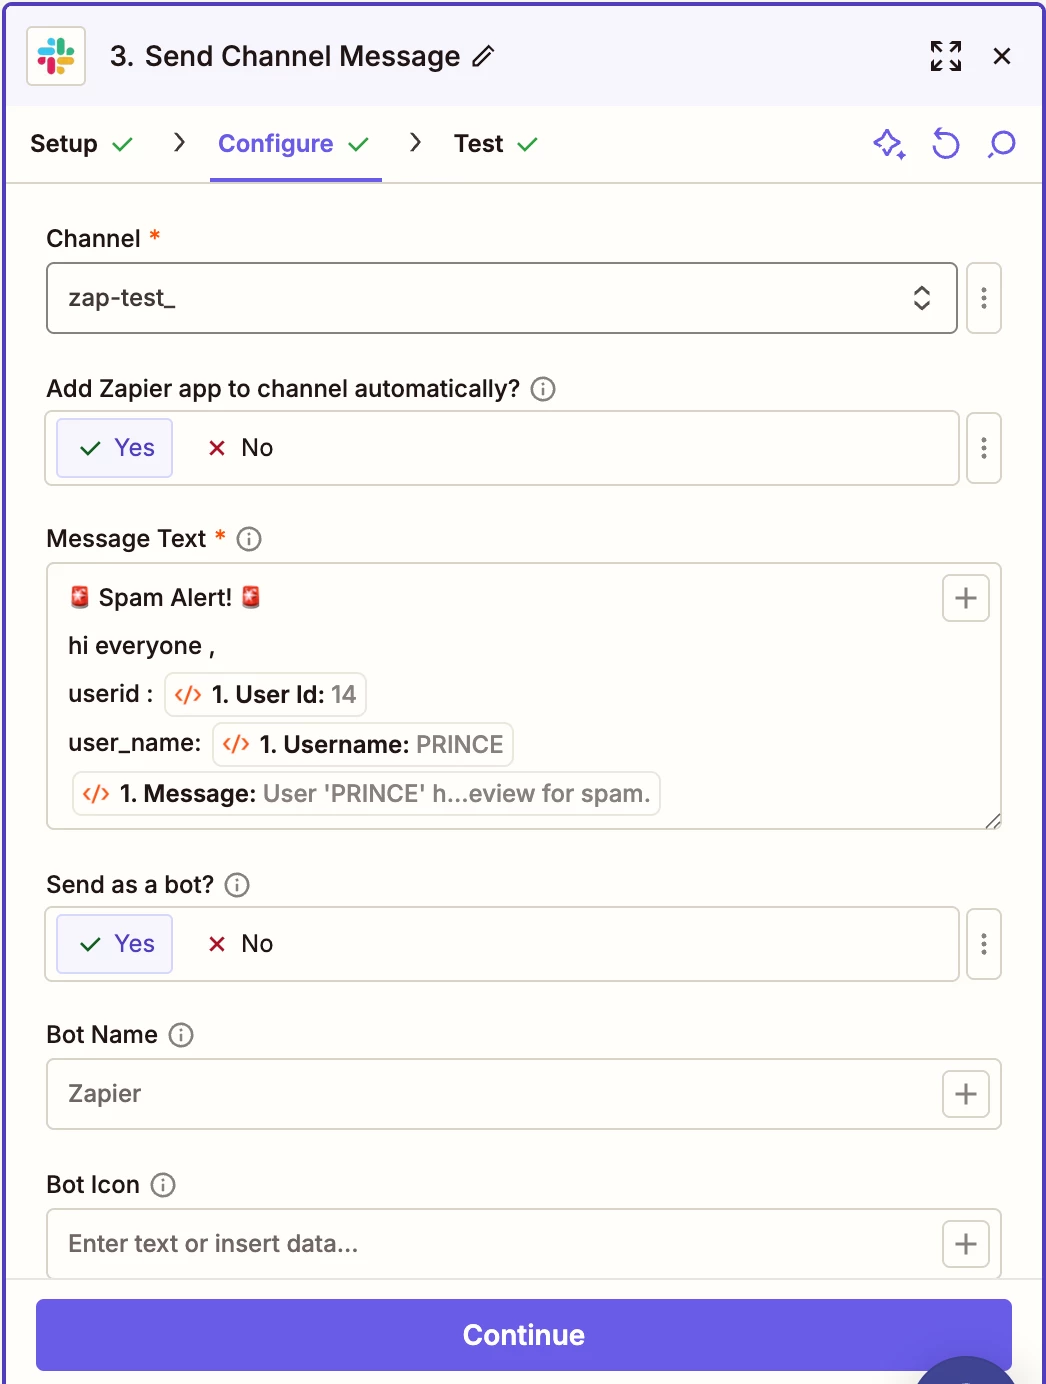Insert data using Message Text plus button
The image size is (1046, 1384).
[x=965, y=598]
